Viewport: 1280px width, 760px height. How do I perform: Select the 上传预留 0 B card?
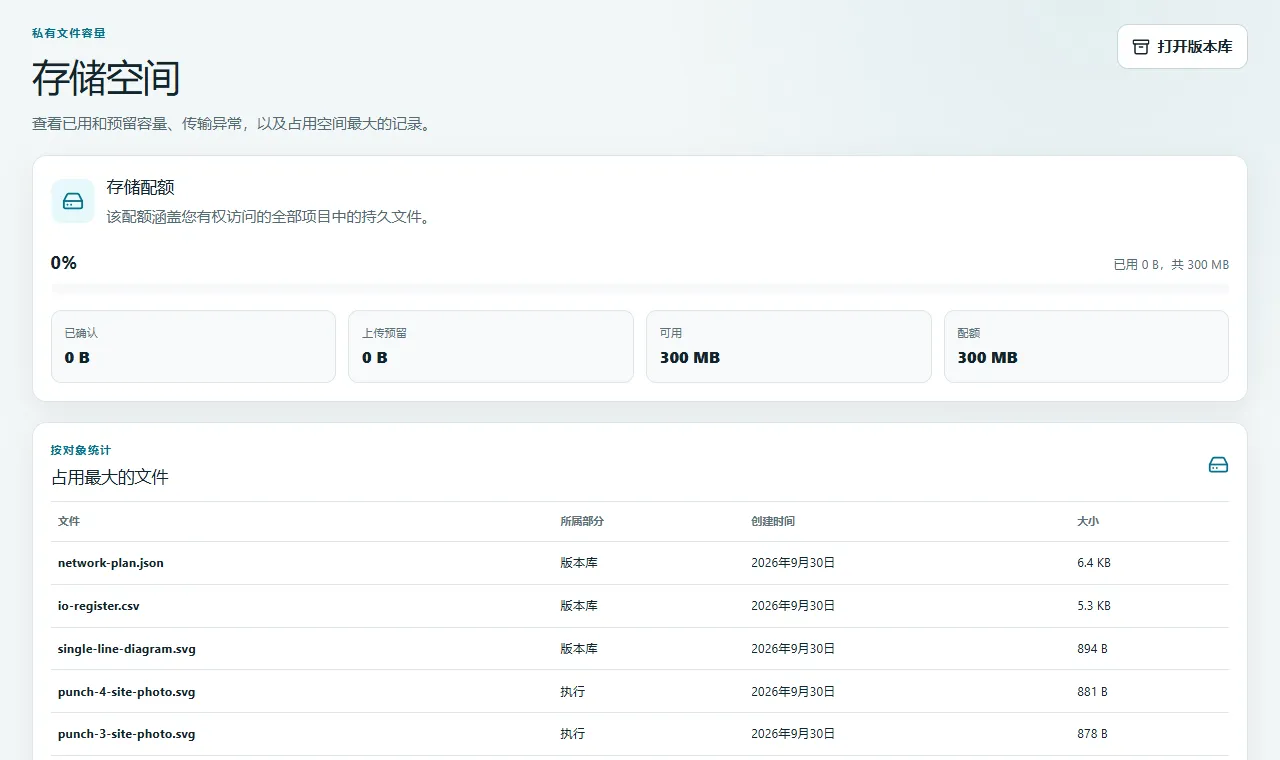491,346
